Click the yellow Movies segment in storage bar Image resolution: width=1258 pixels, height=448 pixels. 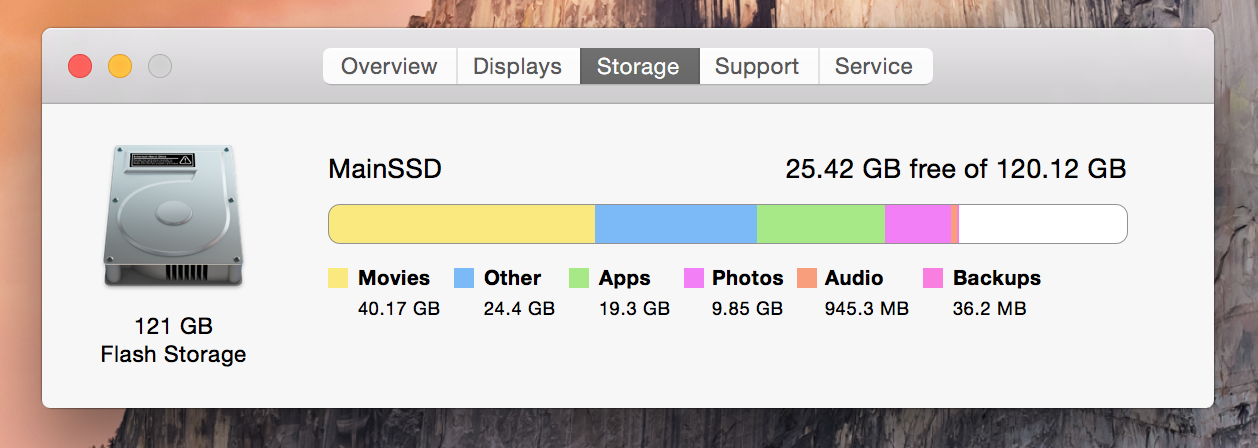(x=462, y=224)
